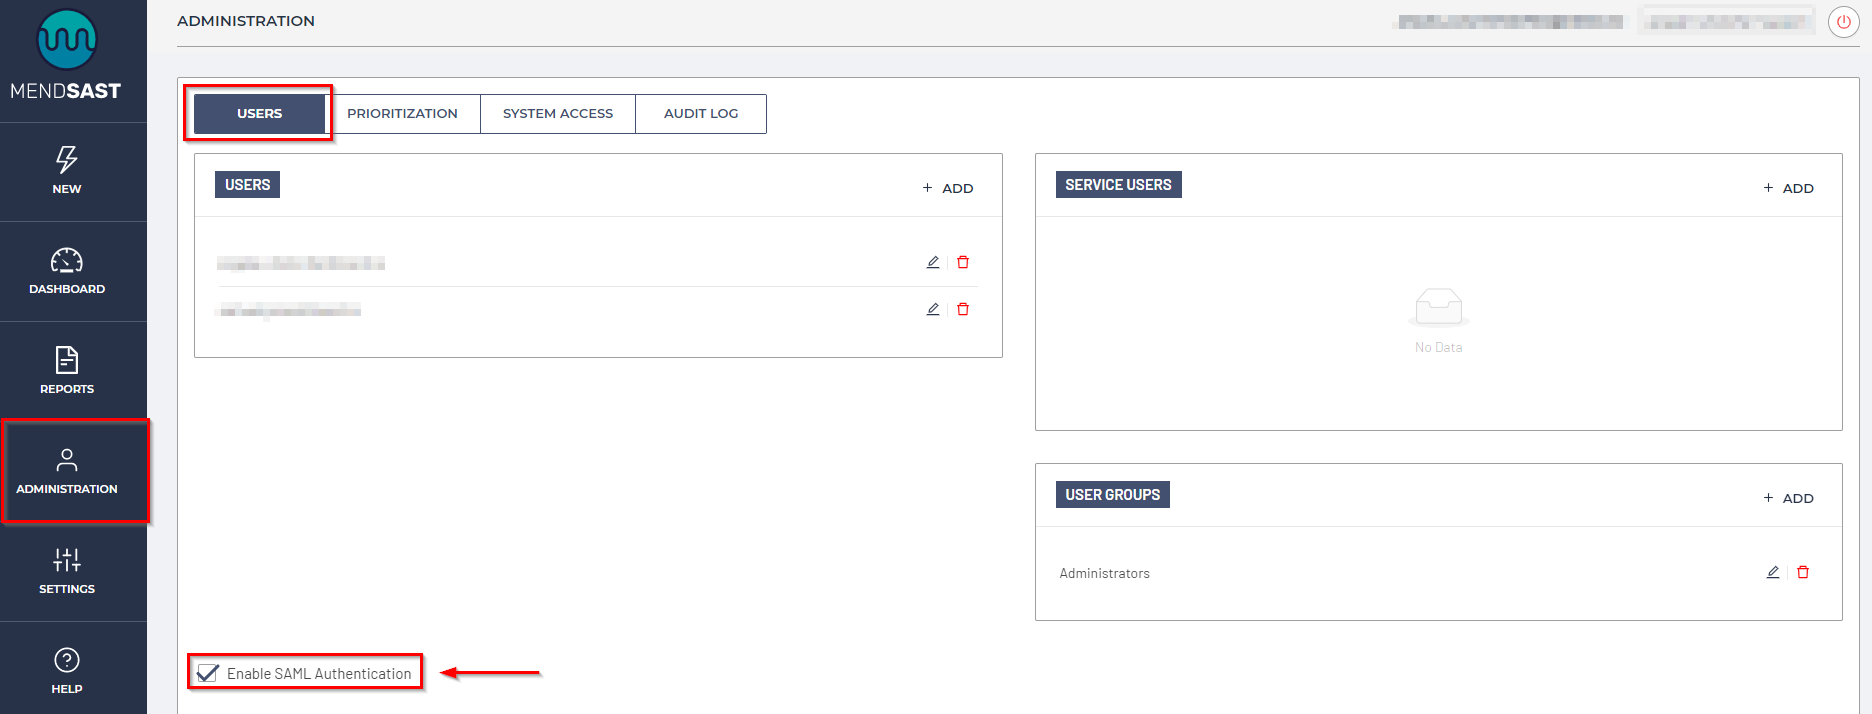Click the power logout icon
Image resolution: width=1872 pixels, height=714 pixels.
click(1843, 22)
